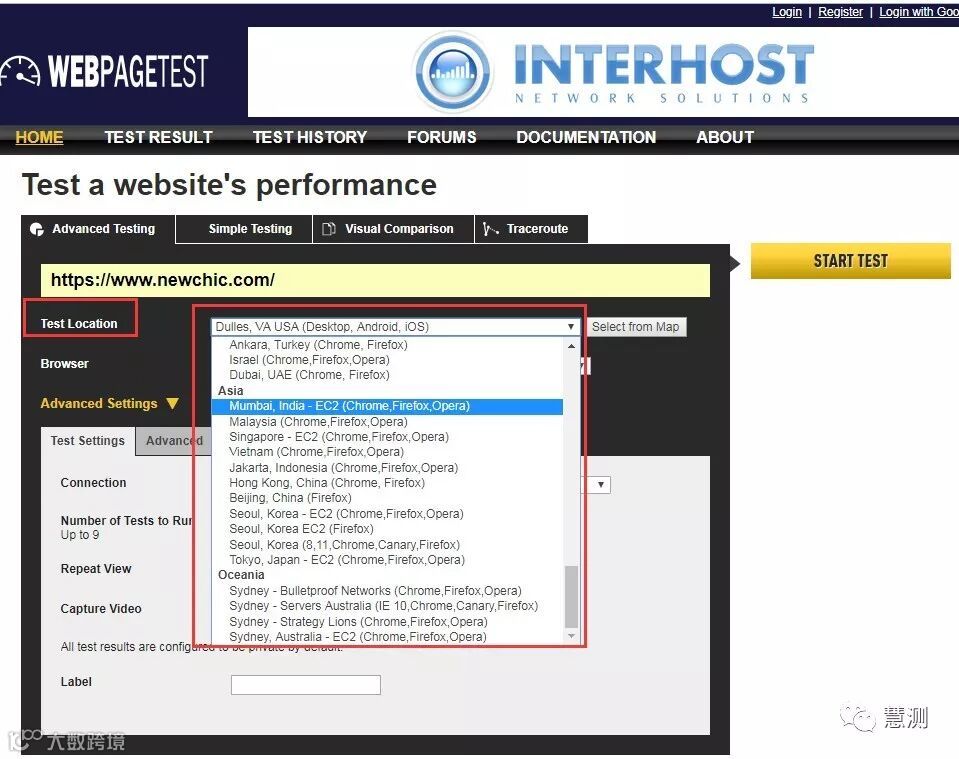Image resolution: width=959 pixels, height=759 pixels.
Task: Click the Advanced Settings label
Action: (x=99, y=404)
